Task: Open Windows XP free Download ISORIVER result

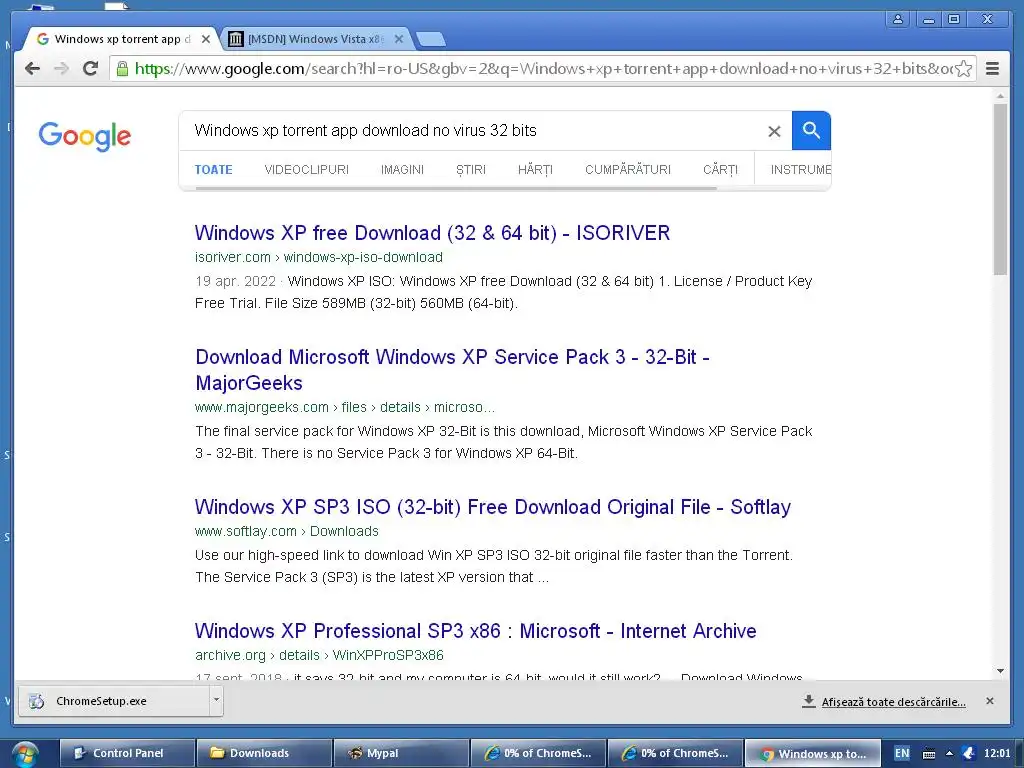Action: click(432, 233)
